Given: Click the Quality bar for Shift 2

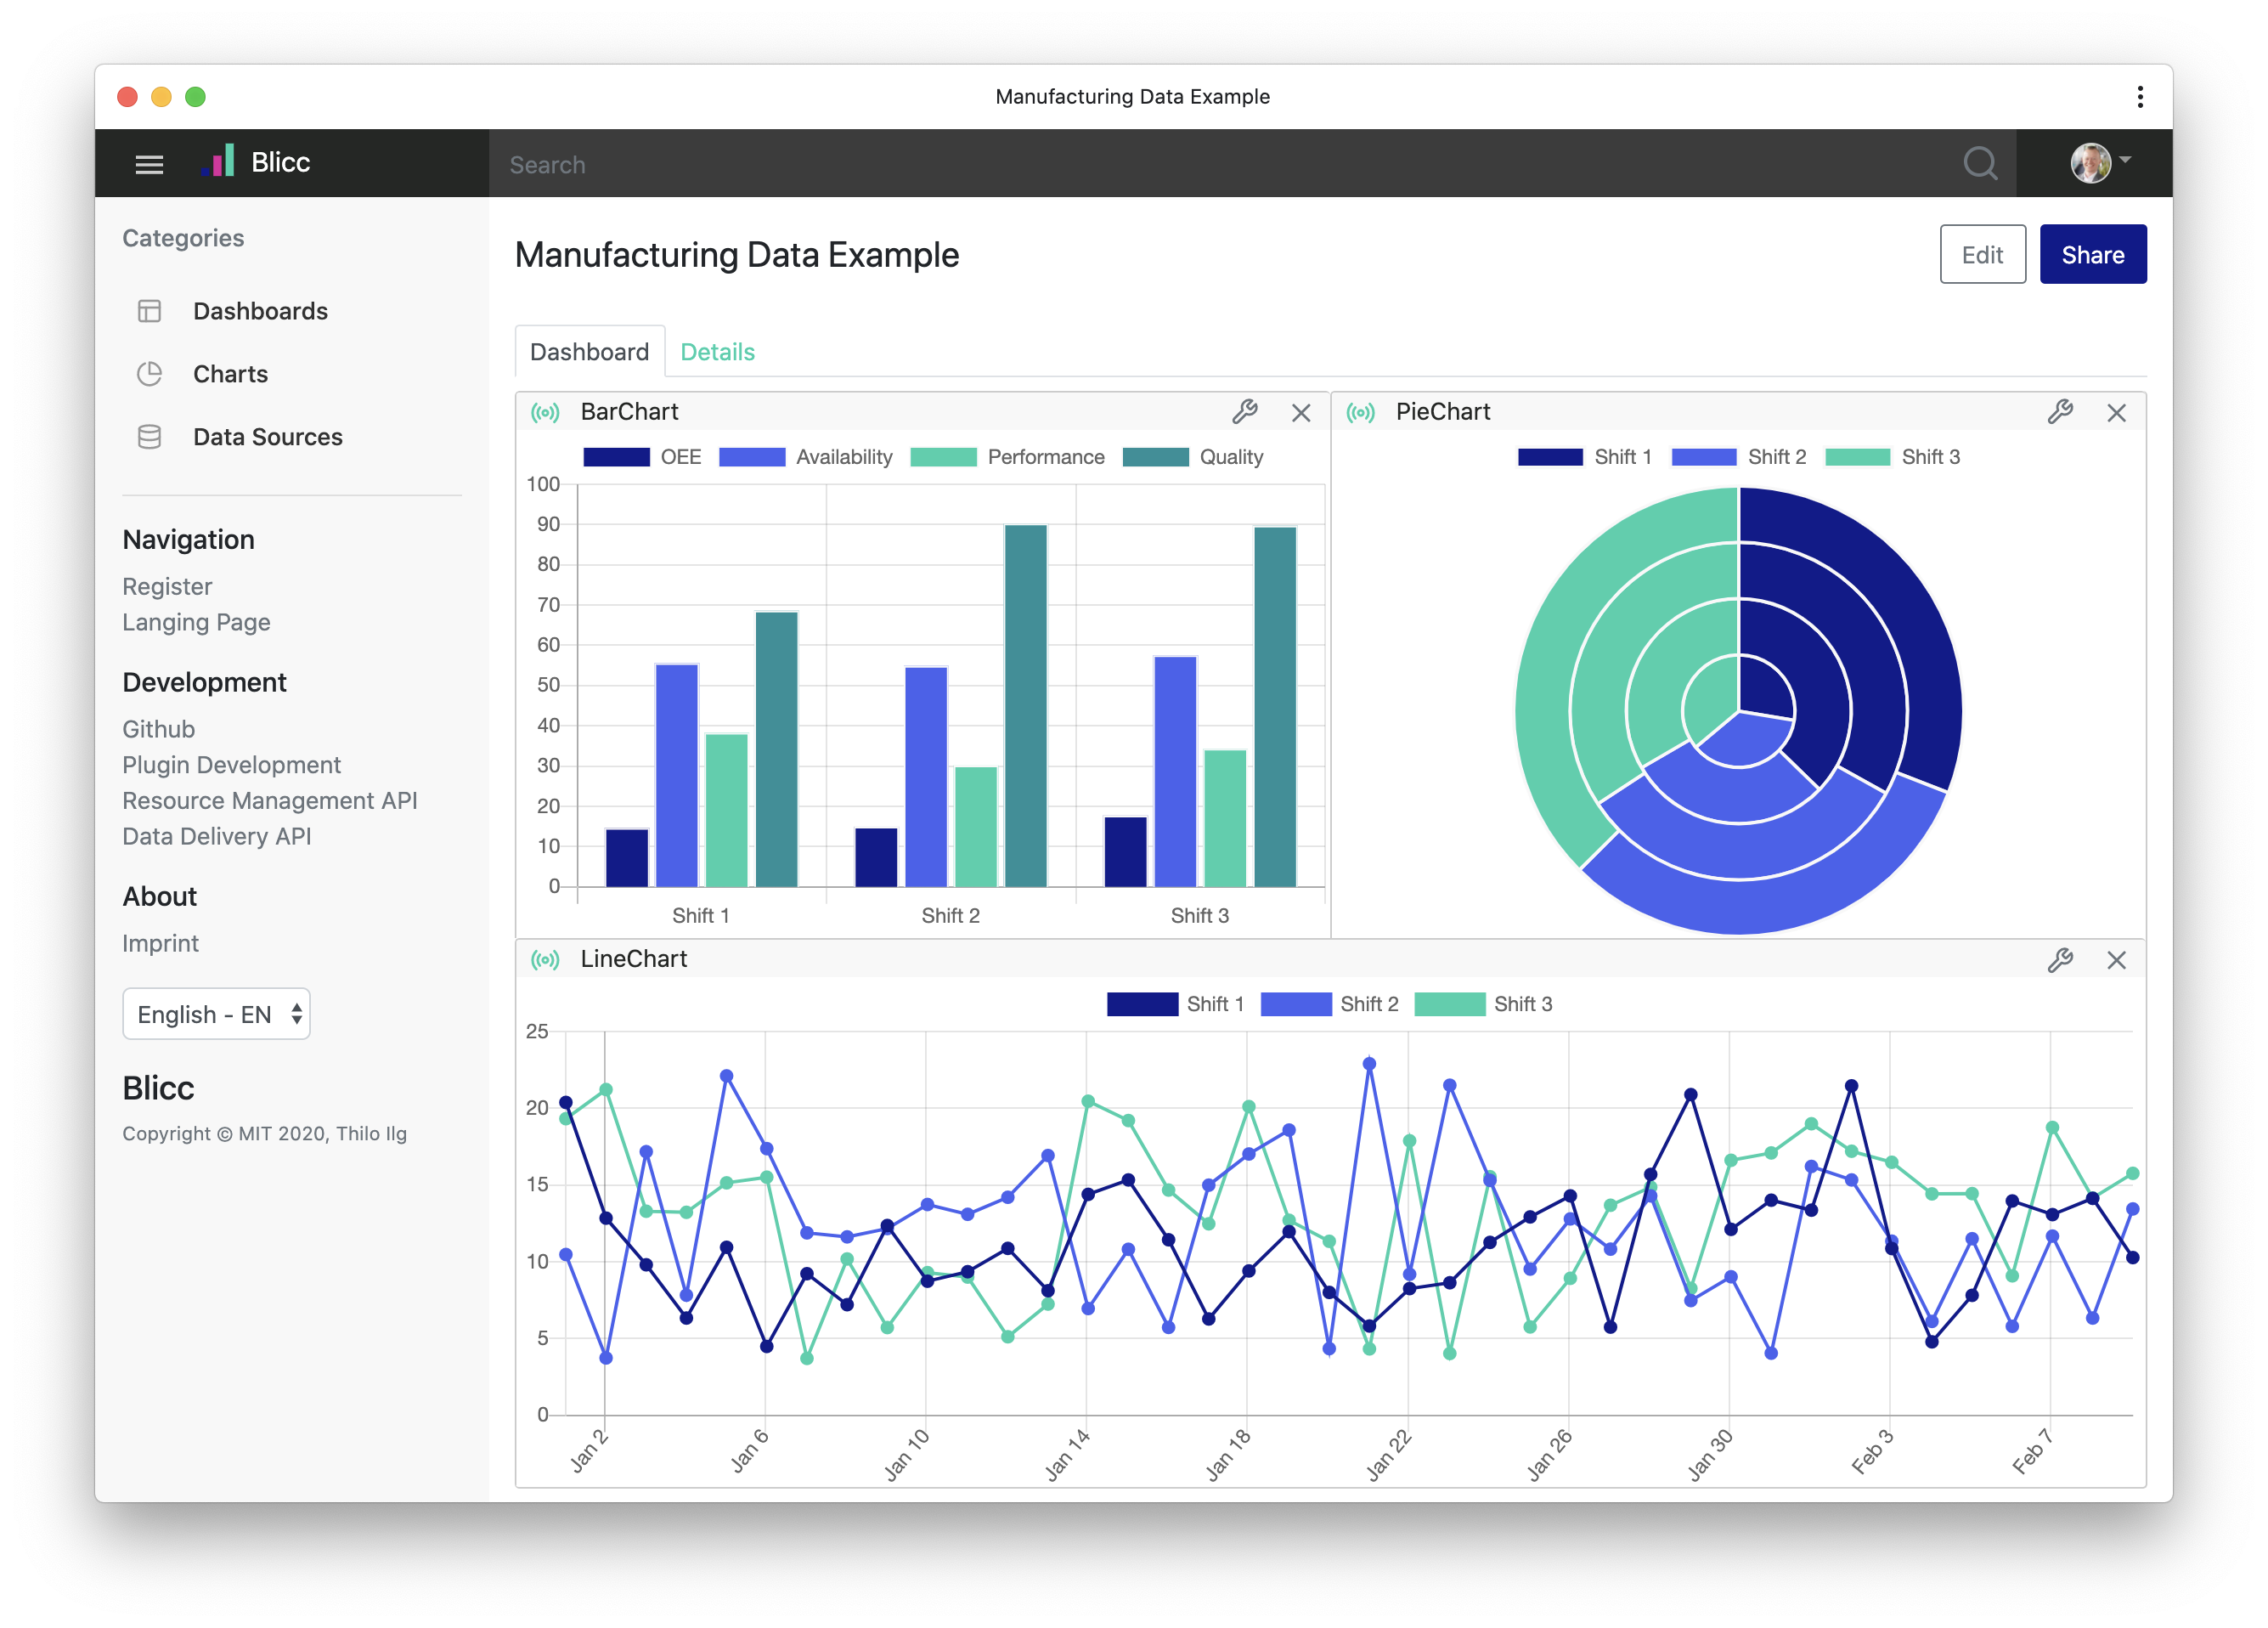Looking at the screenshot, I should click(1026, 706).
